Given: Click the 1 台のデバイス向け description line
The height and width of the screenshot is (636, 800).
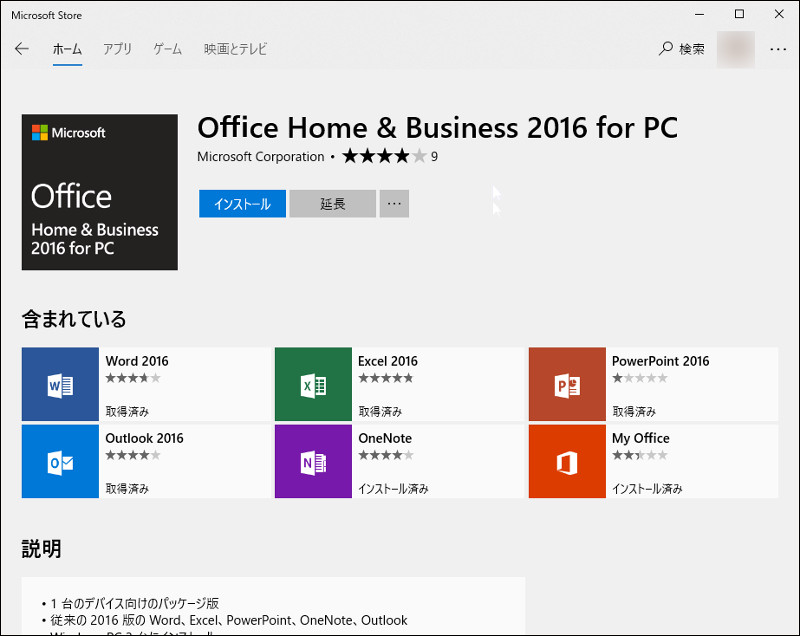Looking at the screenshot, I should click(x=135, y=603).
